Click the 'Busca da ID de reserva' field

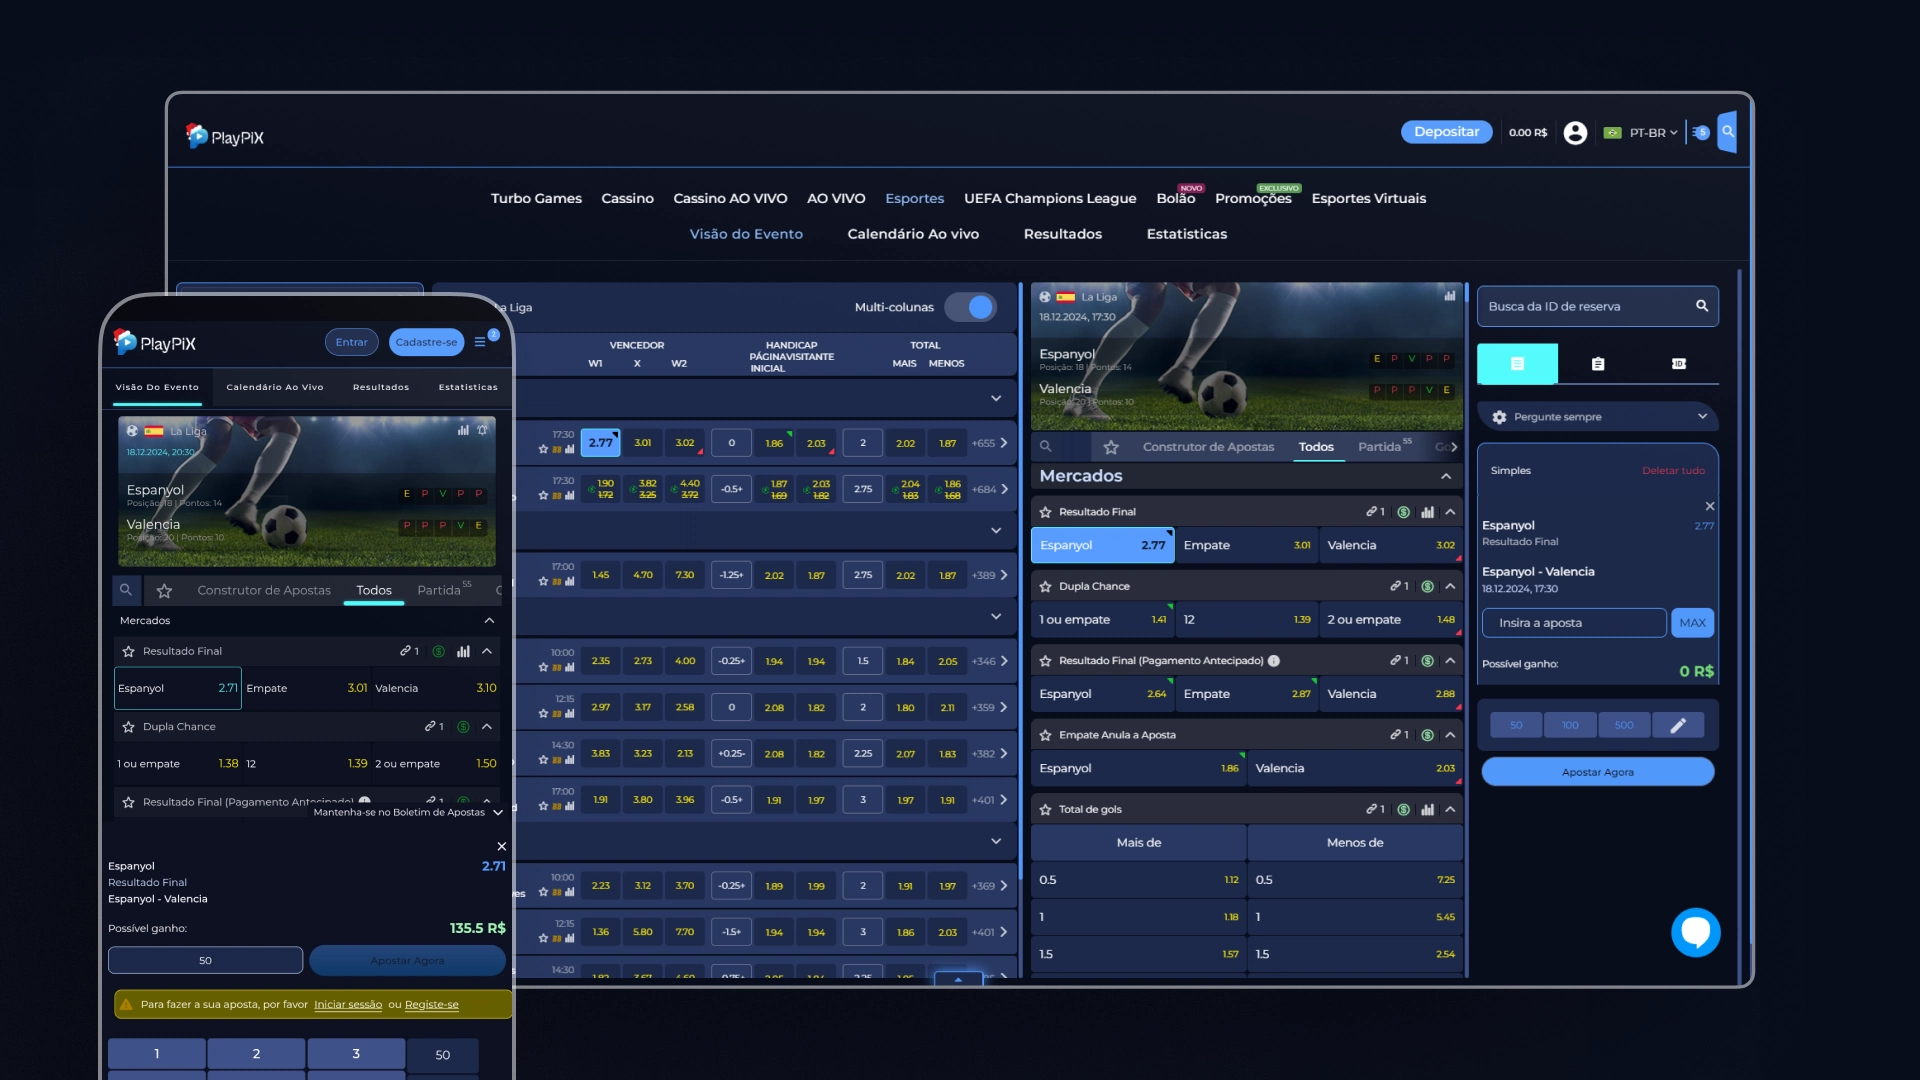click(x=1597, y=306)
